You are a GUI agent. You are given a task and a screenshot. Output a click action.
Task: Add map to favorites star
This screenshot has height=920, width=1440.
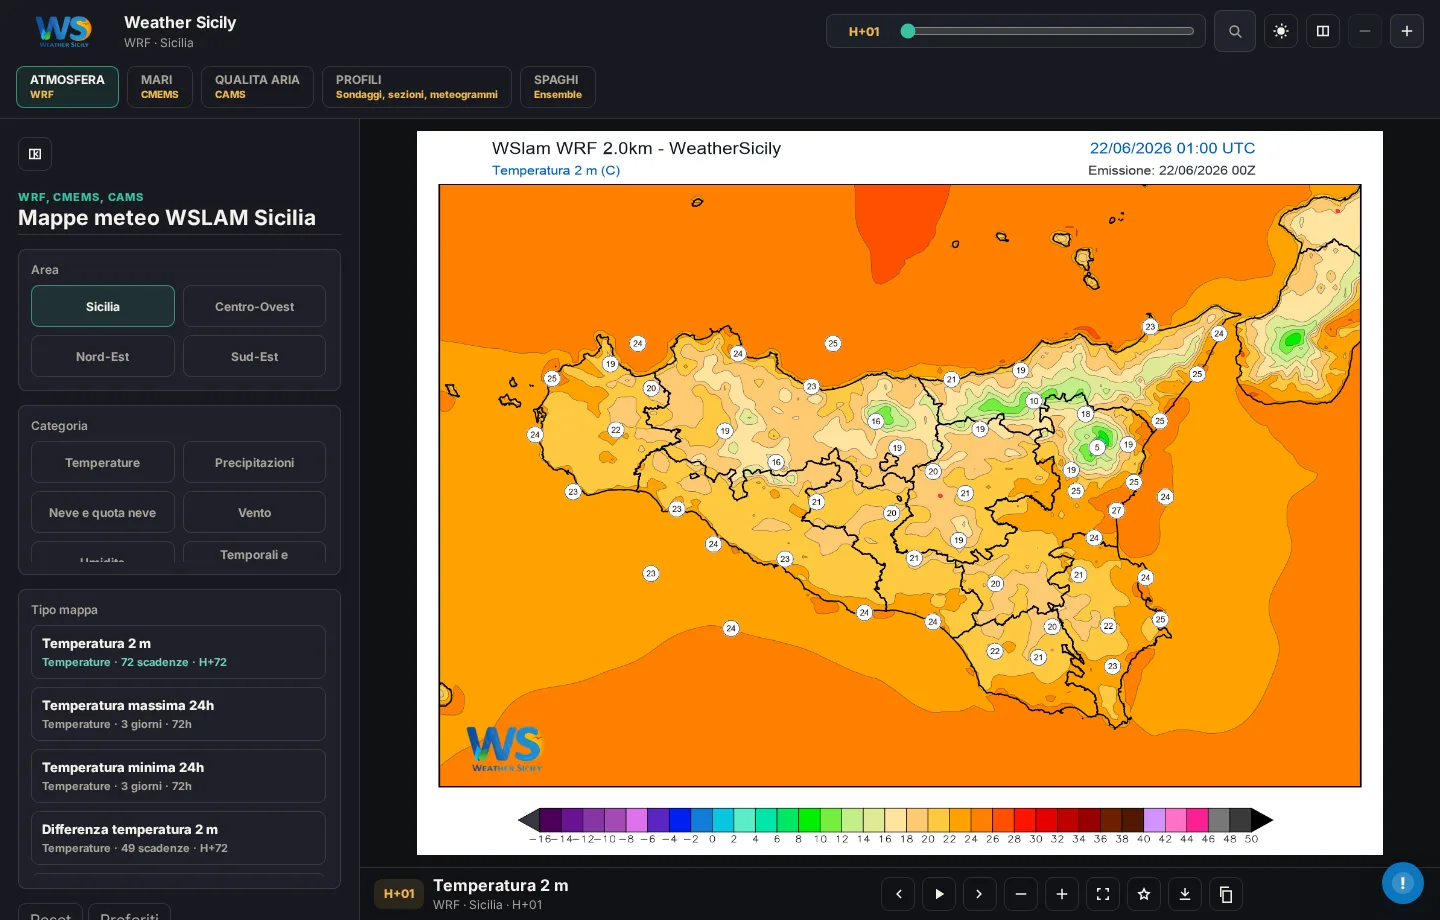(x=1144, y=894)
